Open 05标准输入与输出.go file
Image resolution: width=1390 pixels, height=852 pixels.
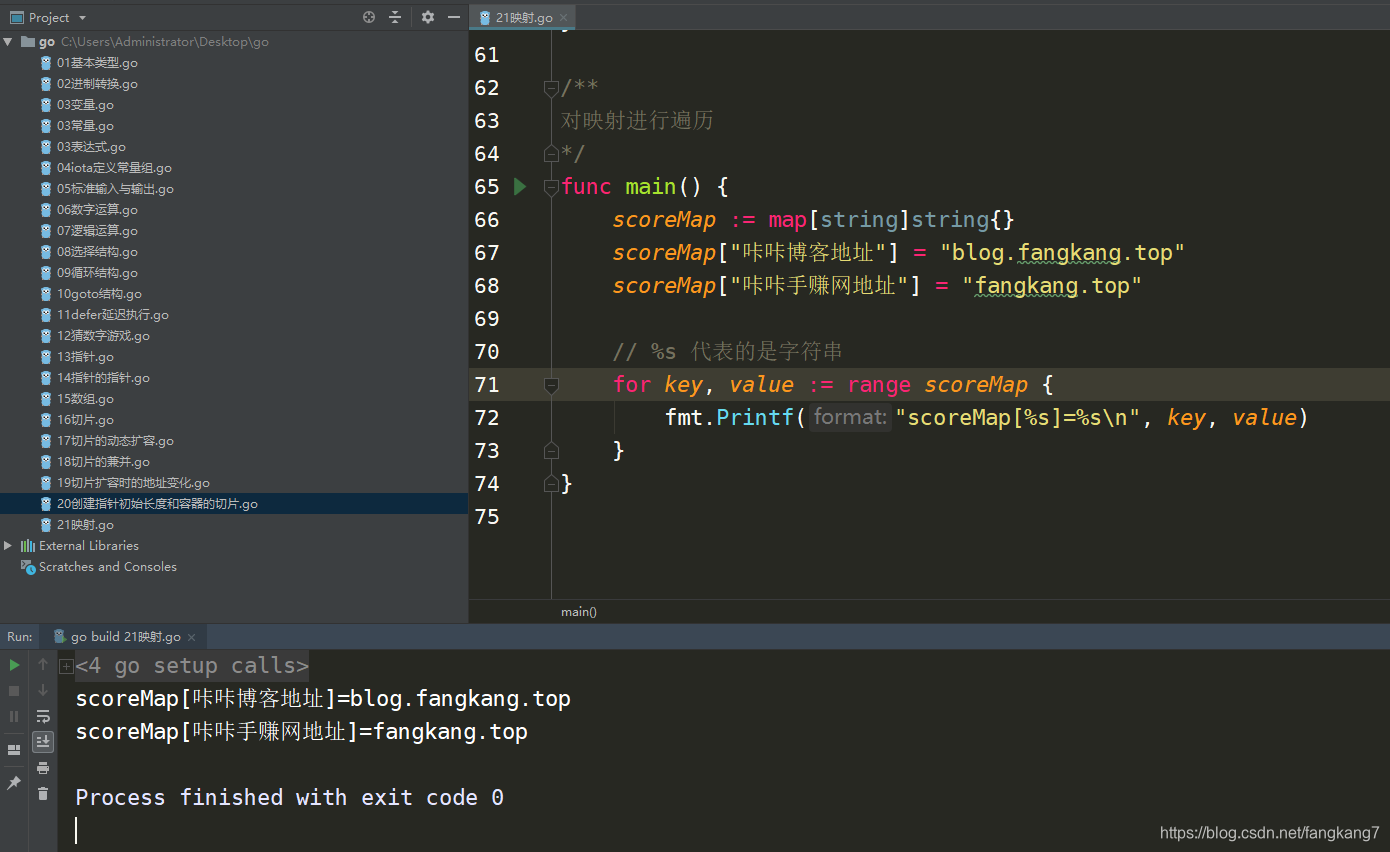pos(115,189)
